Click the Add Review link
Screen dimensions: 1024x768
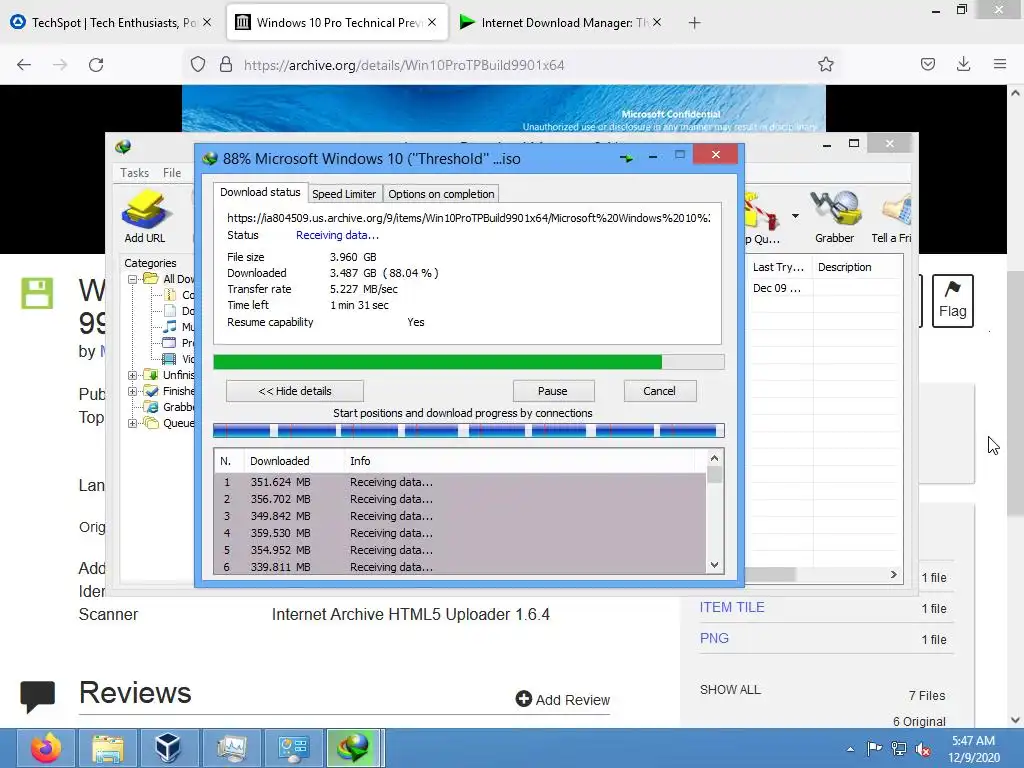point(563,699)
